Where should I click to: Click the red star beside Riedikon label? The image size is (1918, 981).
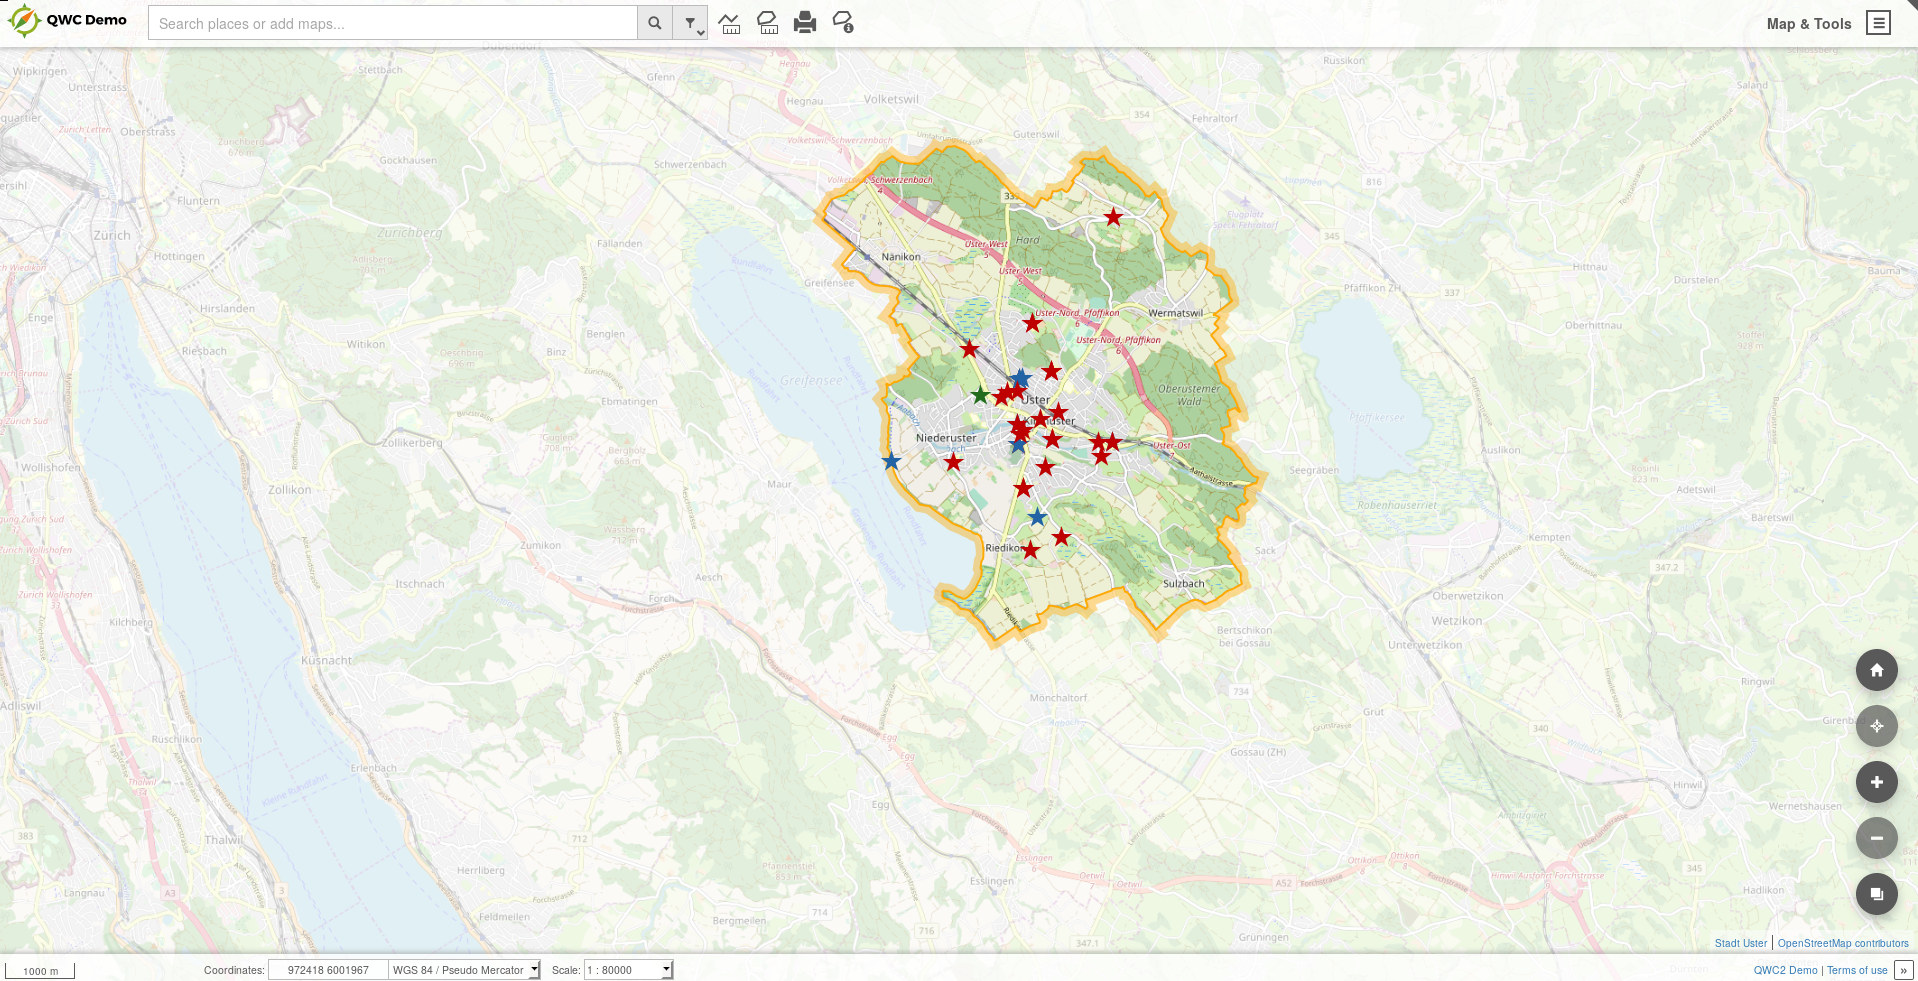pos(1030,550)
